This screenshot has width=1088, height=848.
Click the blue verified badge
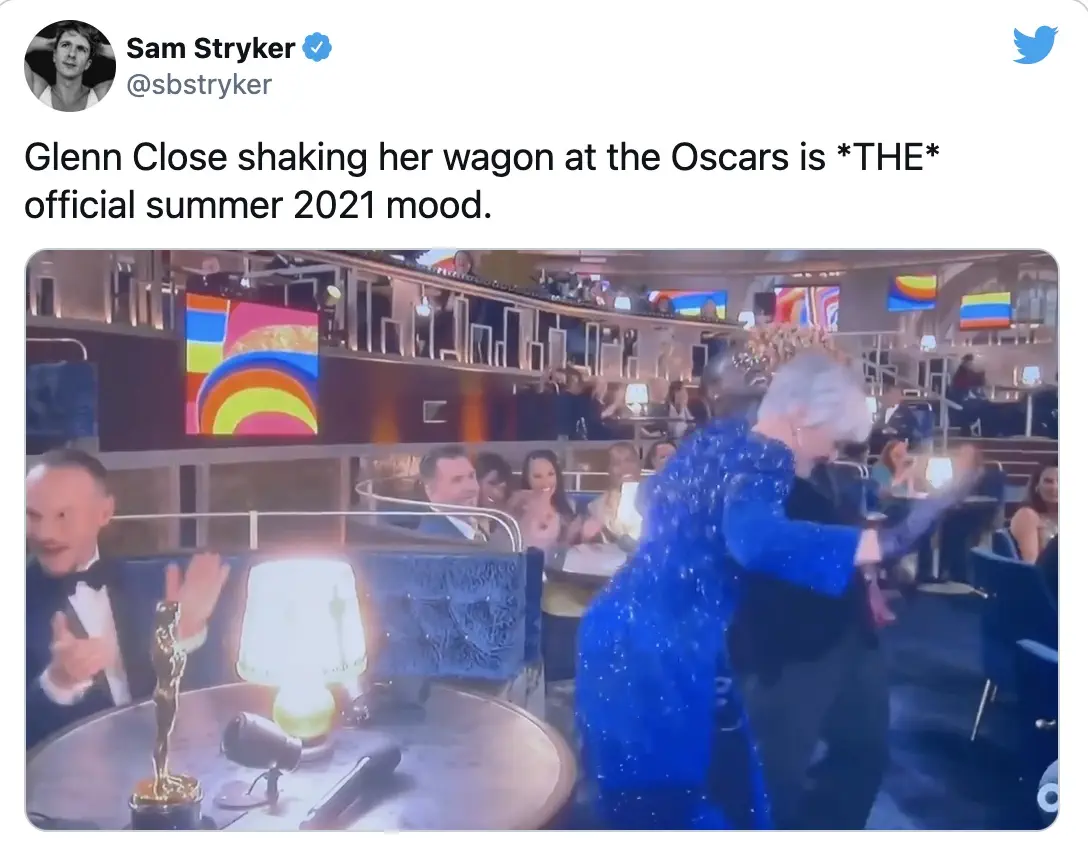coord(317,48)
